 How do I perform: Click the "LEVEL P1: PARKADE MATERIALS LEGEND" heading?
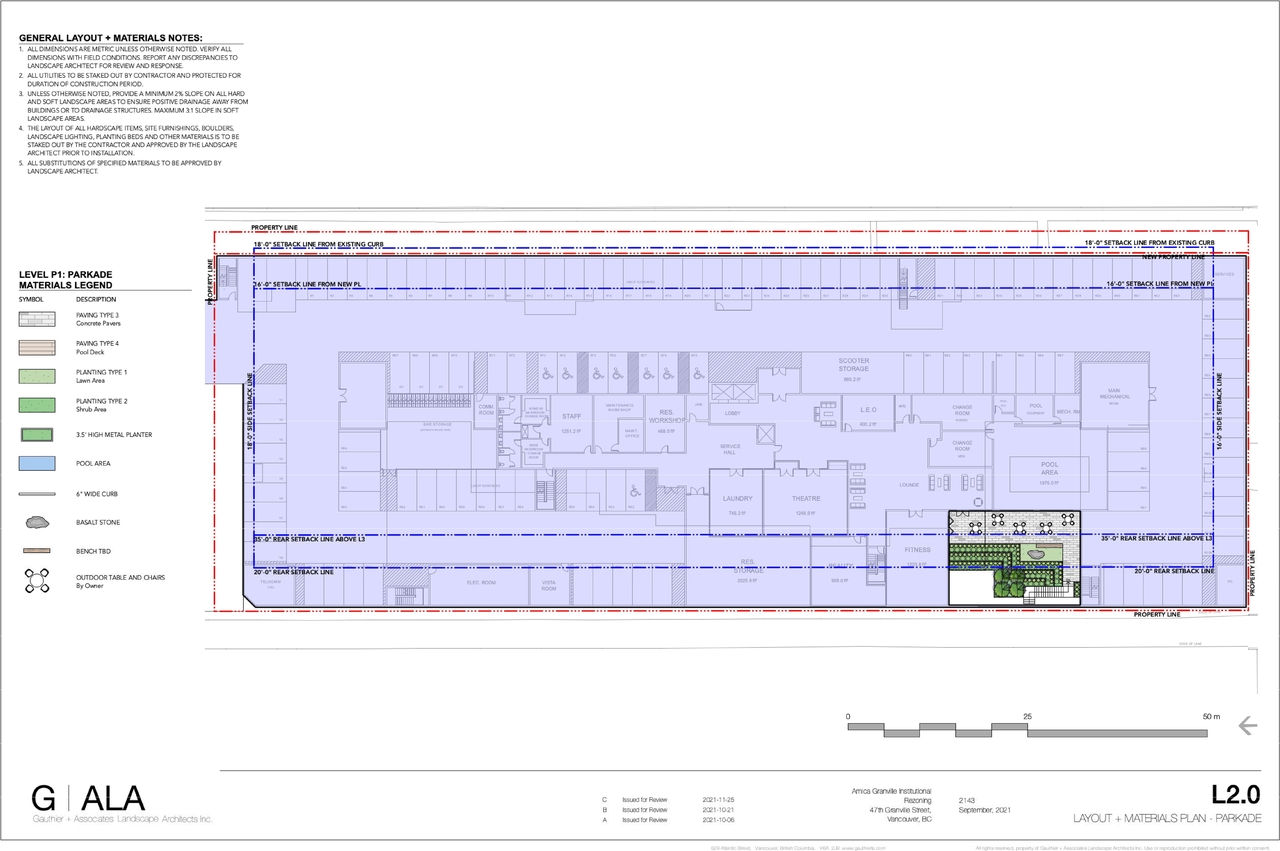tap(66, 280)
